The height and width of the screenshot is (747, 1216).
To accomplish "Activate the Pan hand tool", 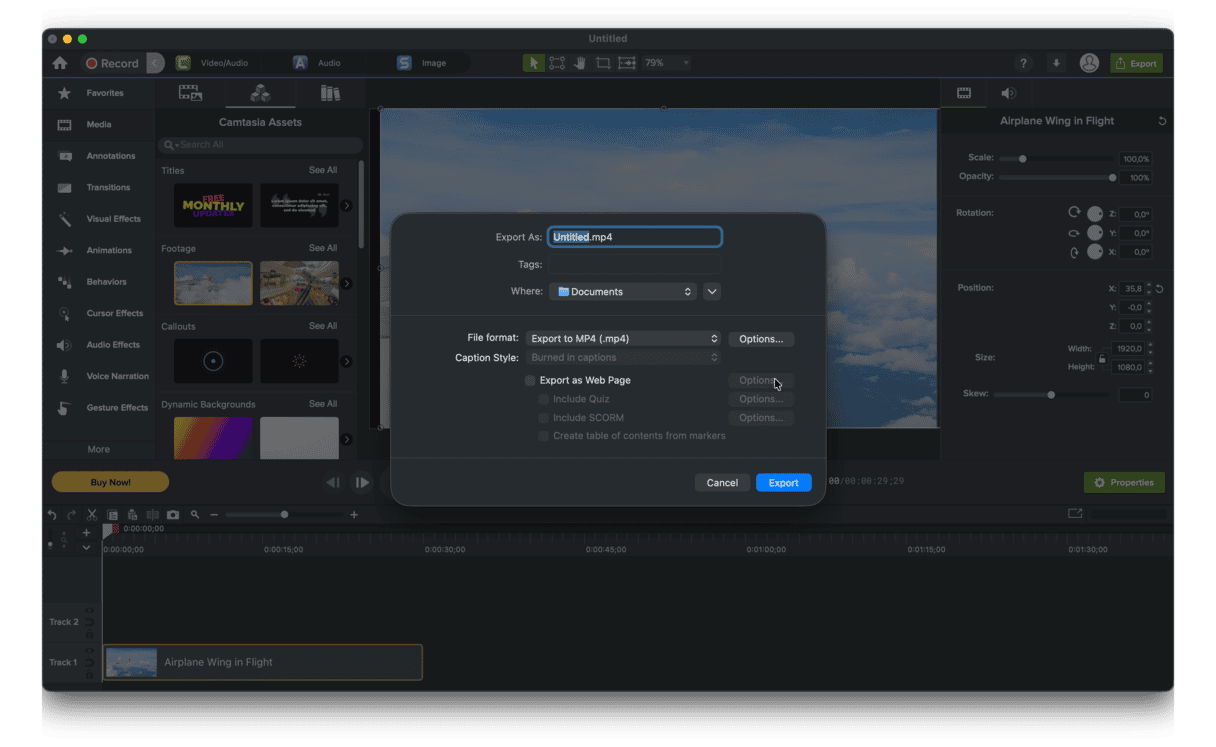I will tap(580, 63).
